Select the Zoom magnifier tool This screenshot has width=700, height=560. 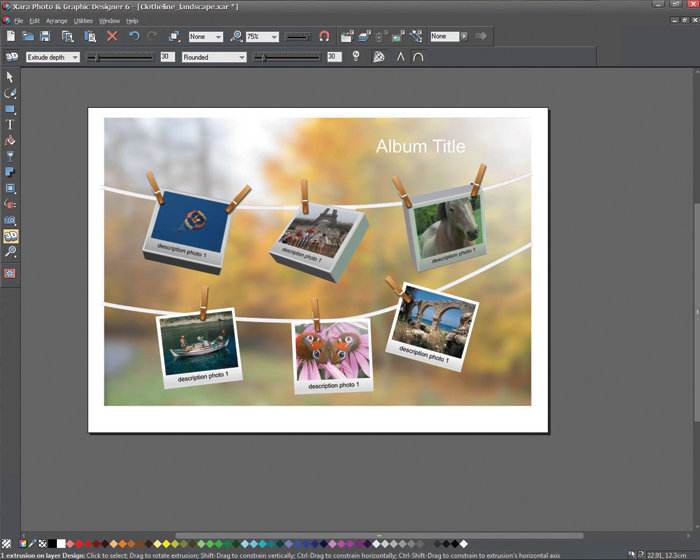pyautogui.click(x=10, y=251)
